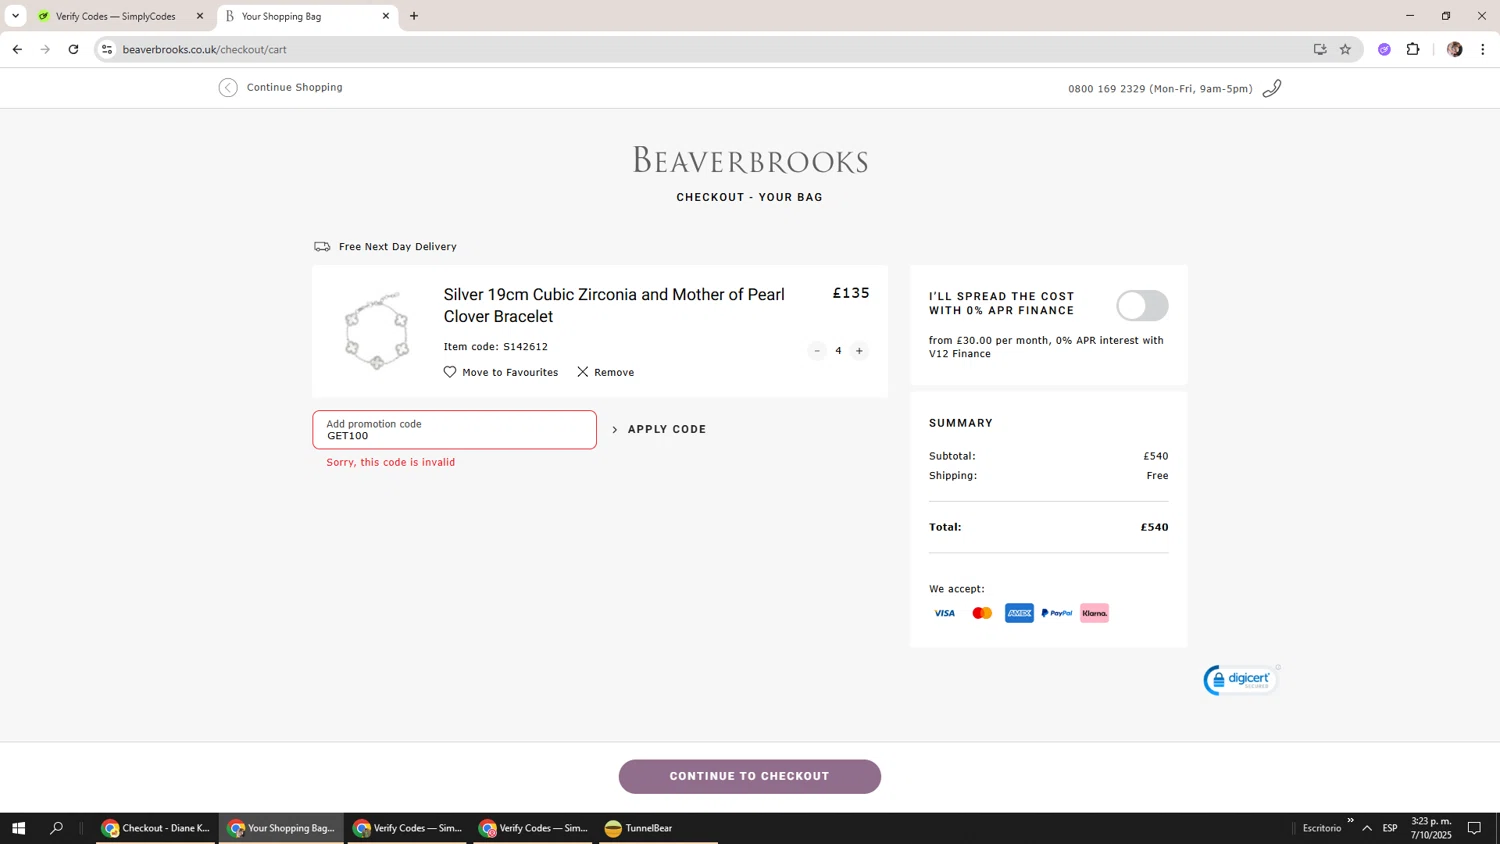Click the delivery truck icon
Viewport: 1500px width, 844px height.
[x=322, y=246]
